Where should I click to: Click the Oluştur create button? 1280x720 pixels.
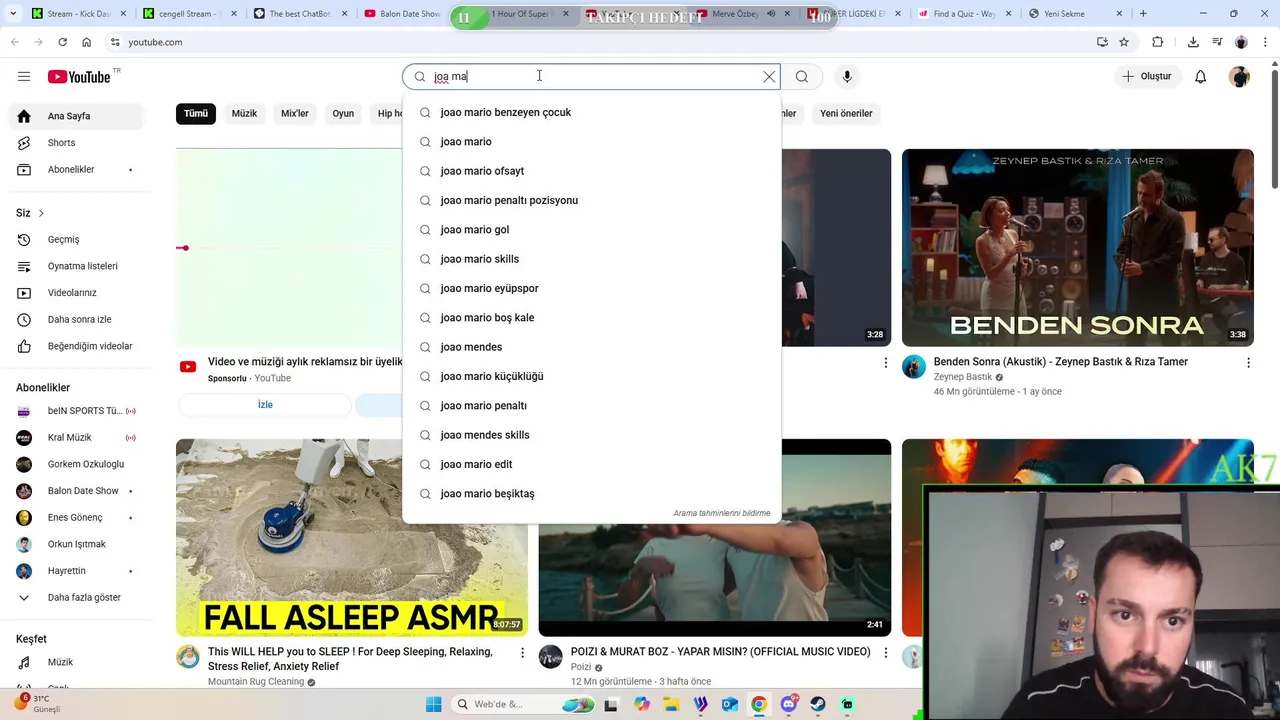(1147, 77)
